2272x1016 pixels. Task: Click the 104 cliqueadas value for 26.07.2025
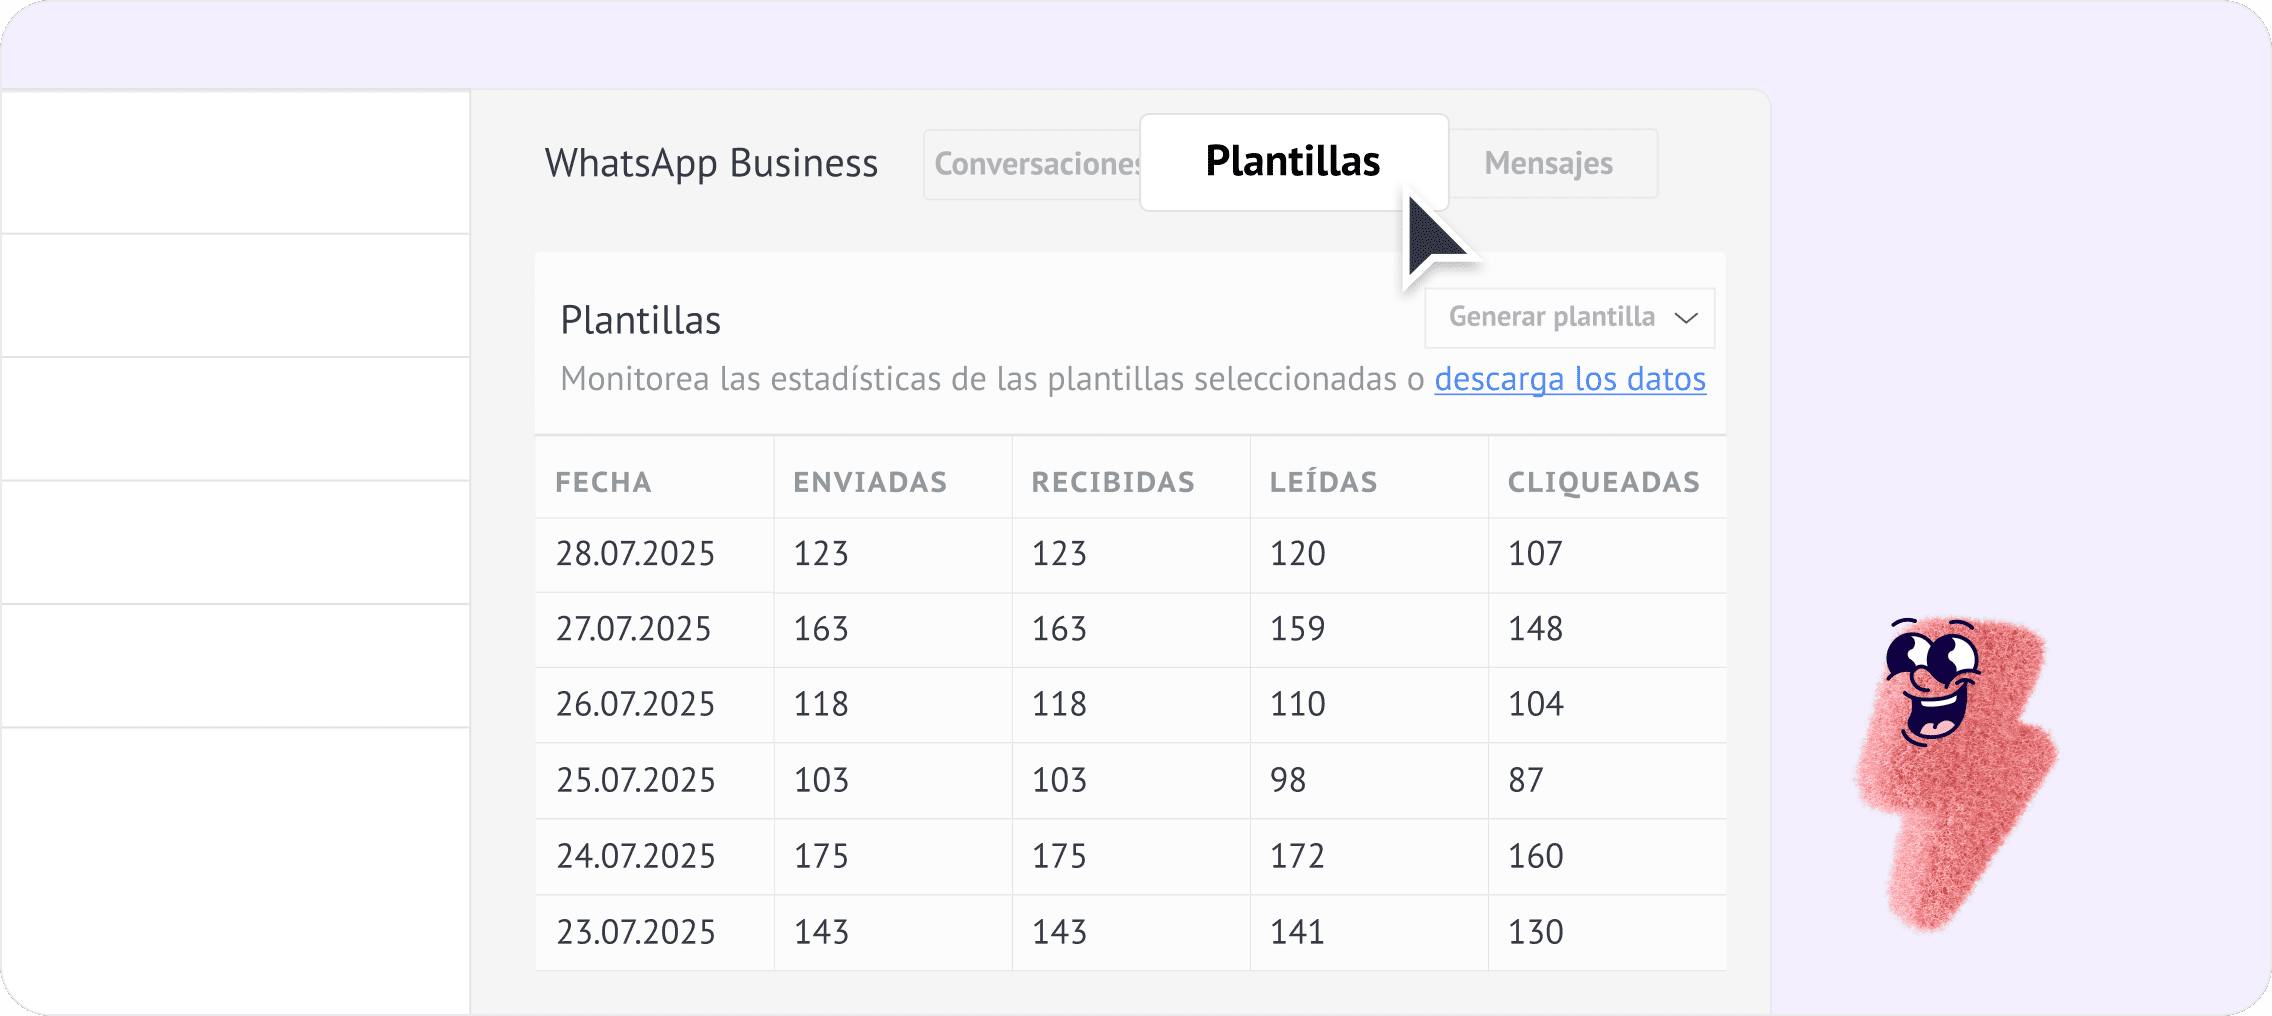pos(1535,704)
